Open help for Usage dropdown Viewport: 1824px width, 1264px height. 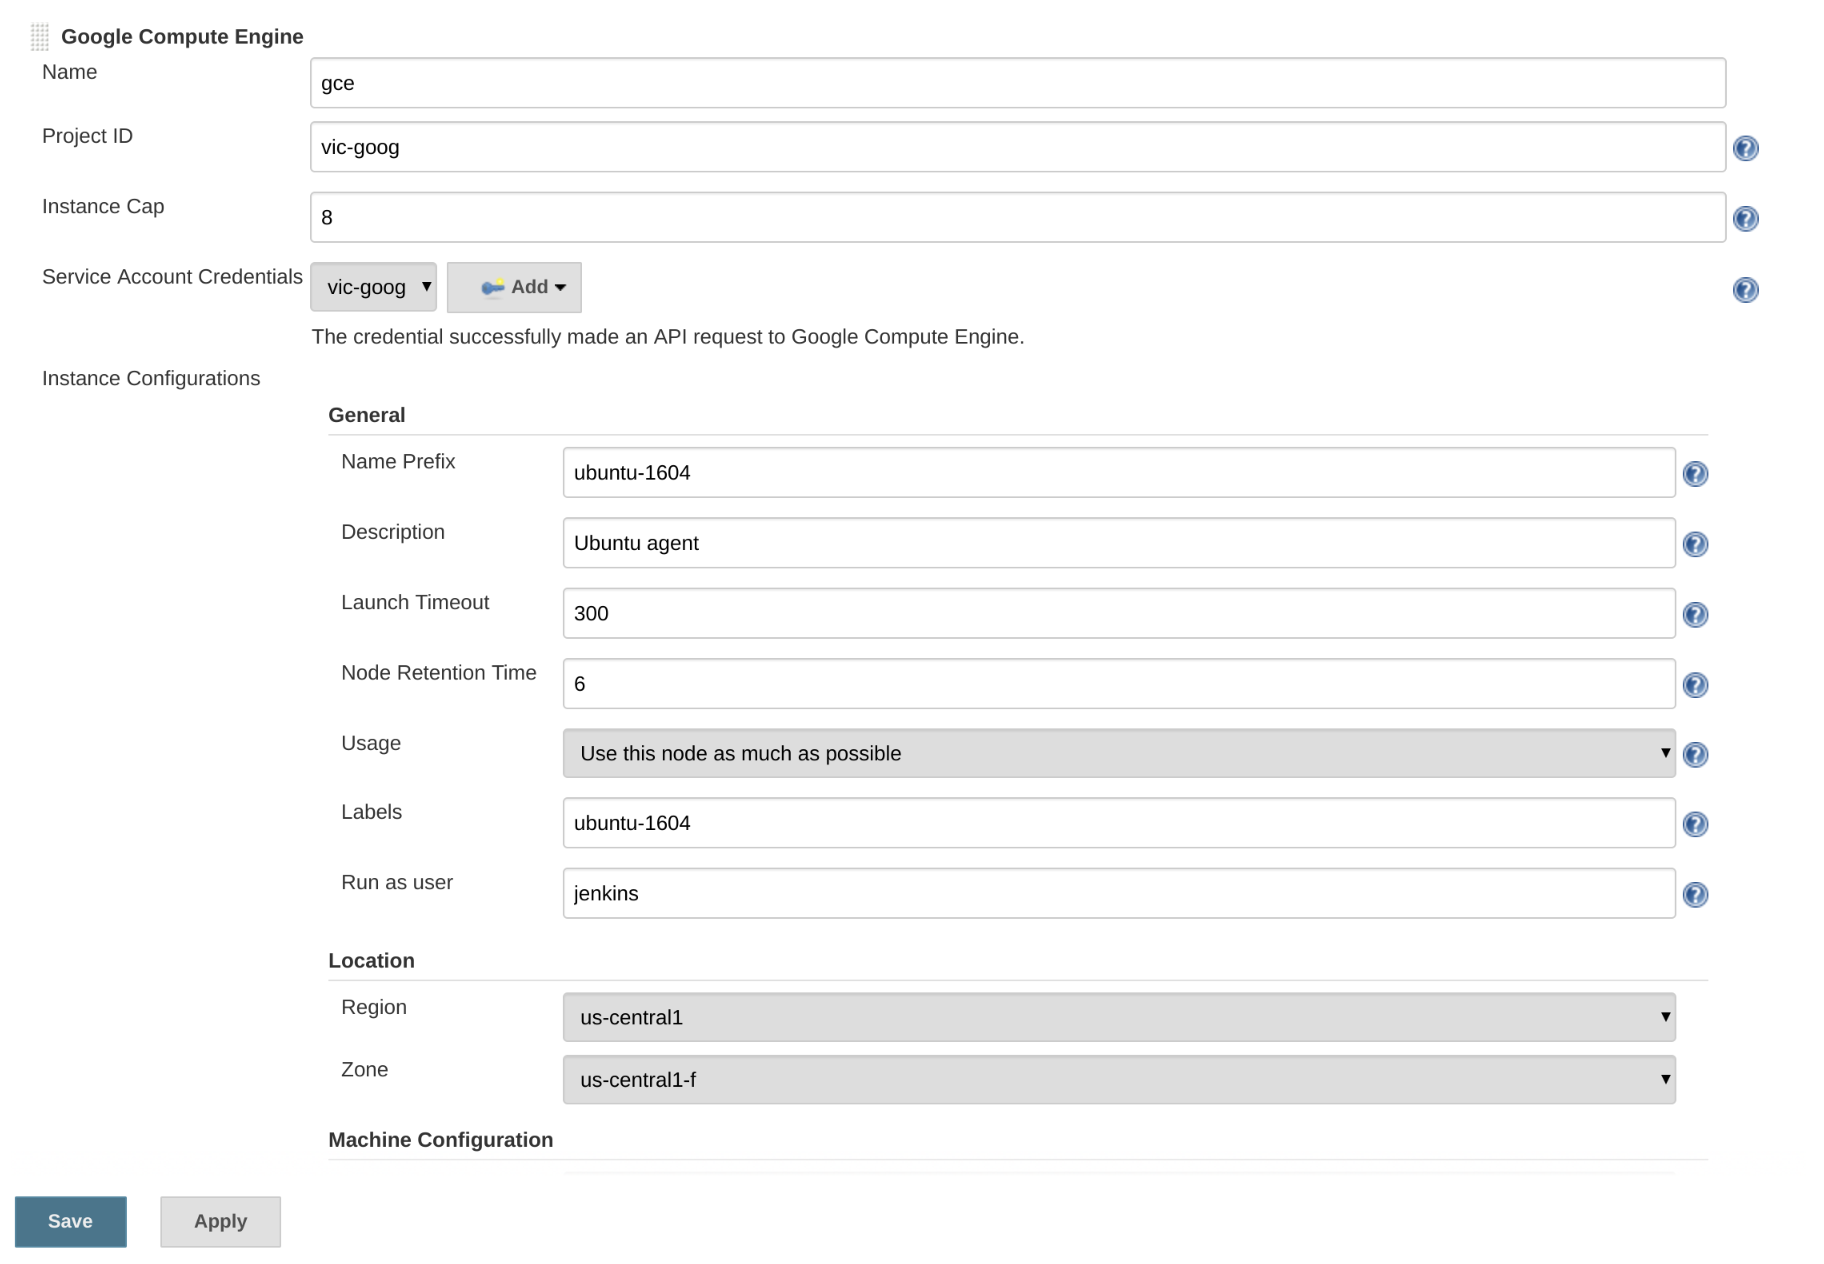click(1695, 754)
